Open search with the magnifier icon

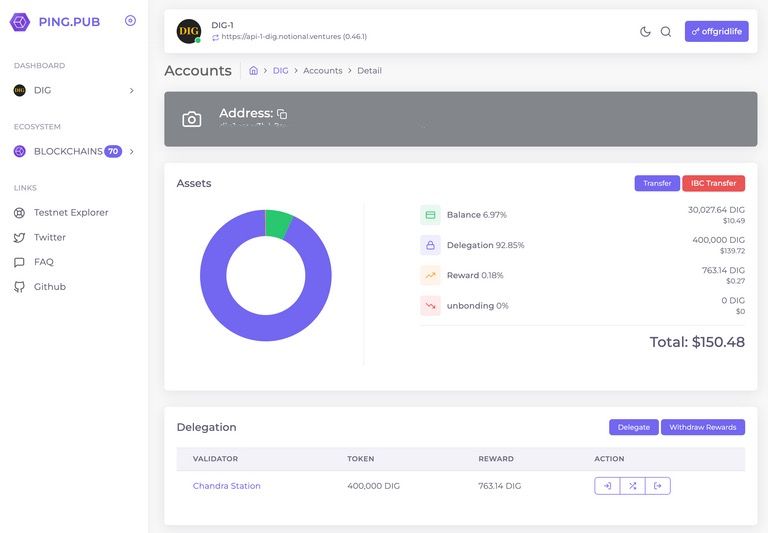(666, 32)
